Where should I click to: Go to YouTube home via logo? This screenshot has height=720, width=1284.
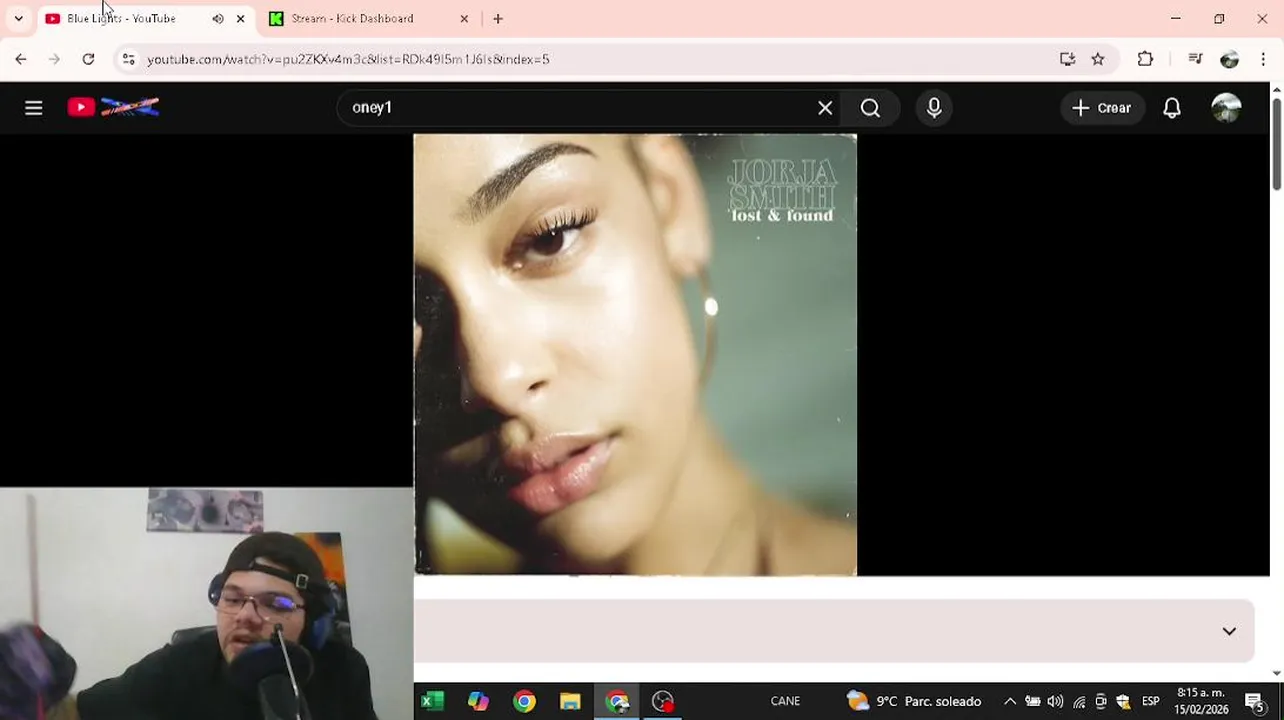pyautogui.click(x=113, y=107)
